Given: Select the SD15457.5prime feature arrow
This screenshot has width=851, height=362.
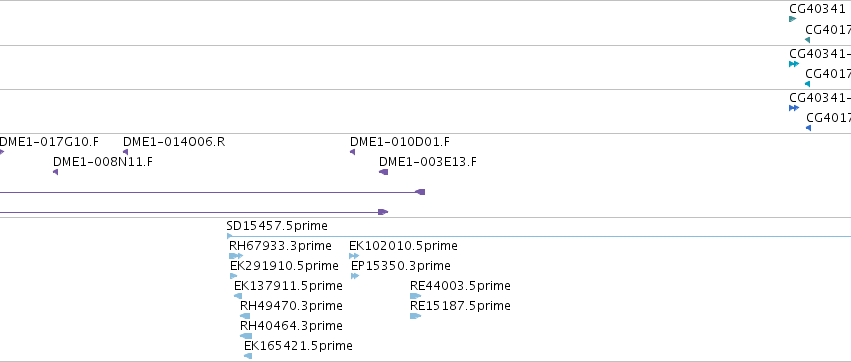Looking at the screenshot, I should pyautogui.click(x=229, y=236).
